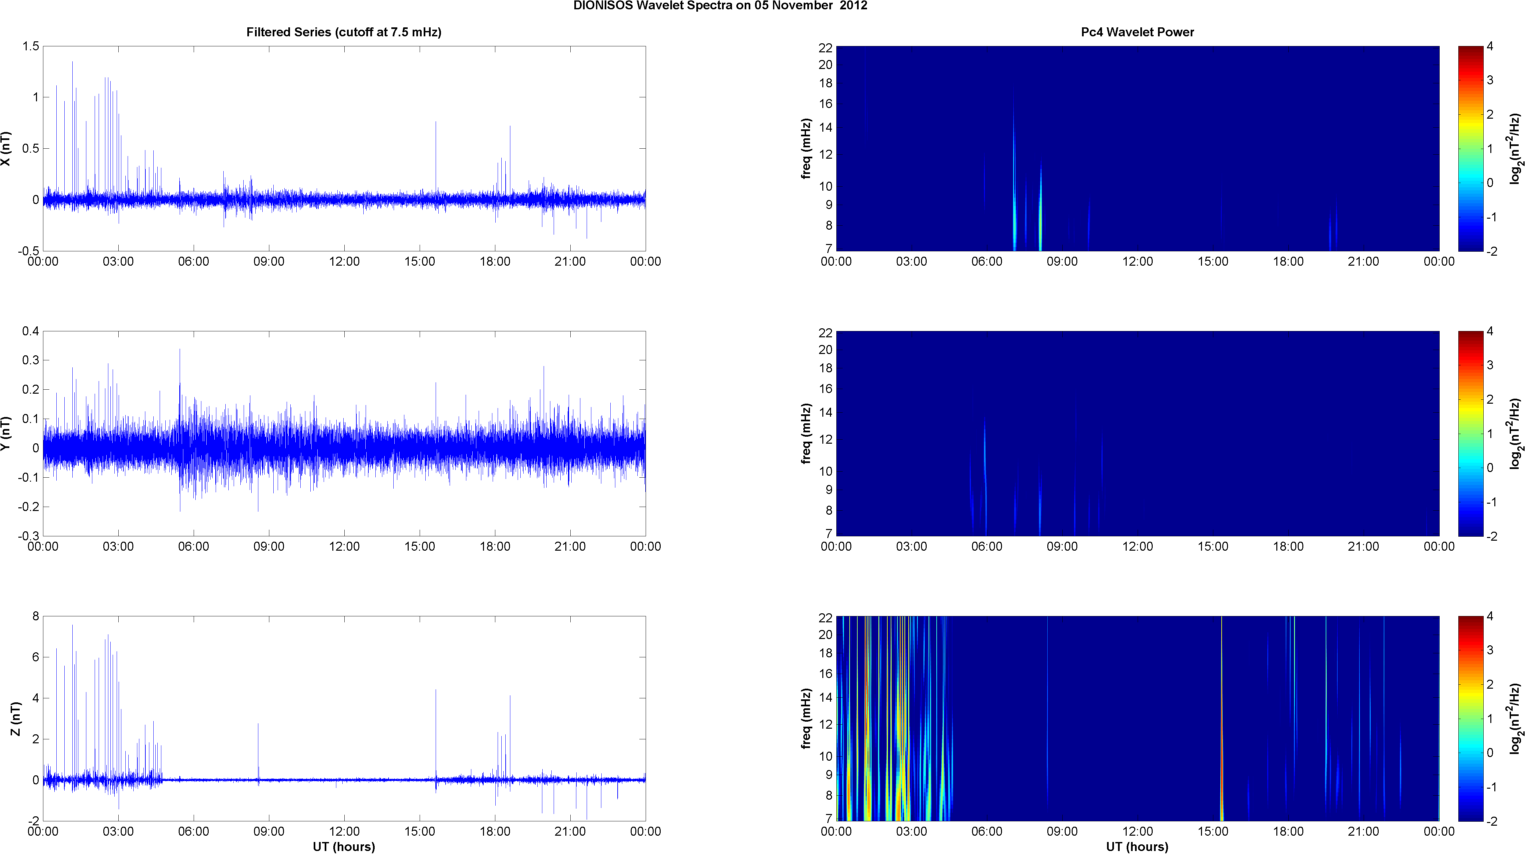Click '03:00' tick under Z filtered series plot
The width and height of the screenshot is (1525, 854).
(118, 832)
